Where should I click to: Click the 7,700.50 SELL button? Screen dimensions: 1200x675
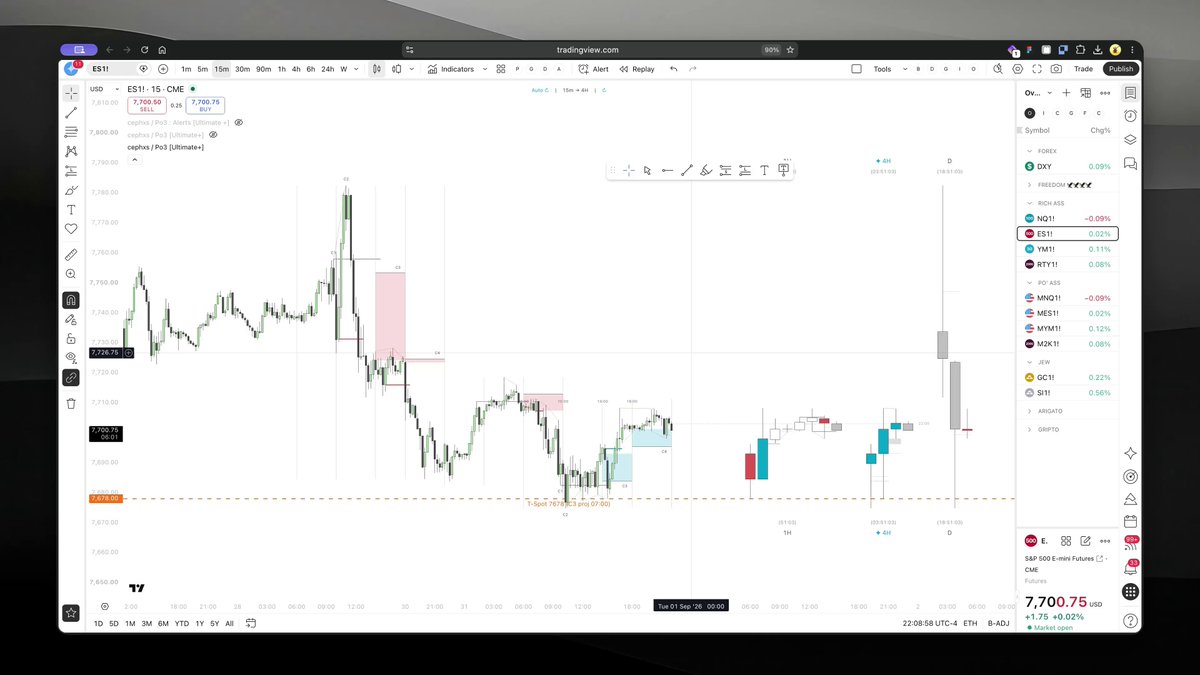pos(146,105)
